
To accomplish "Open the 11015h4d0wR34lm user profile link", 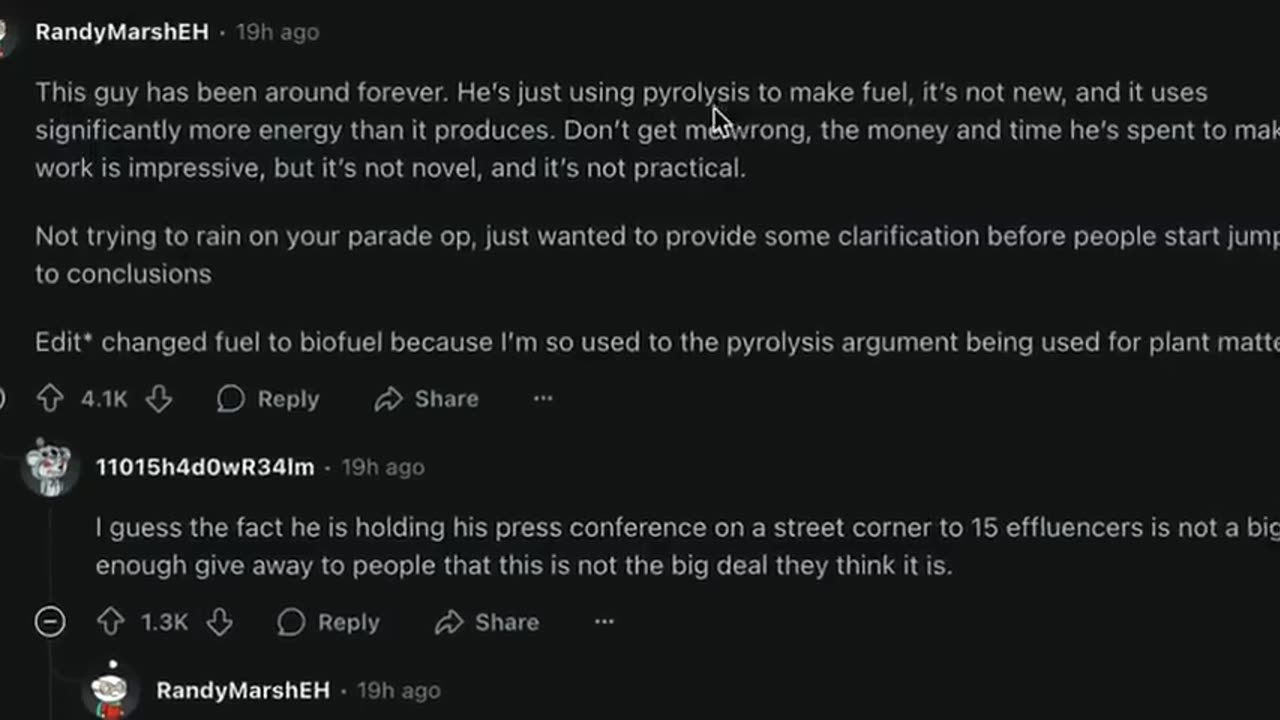I will (205, 467).
